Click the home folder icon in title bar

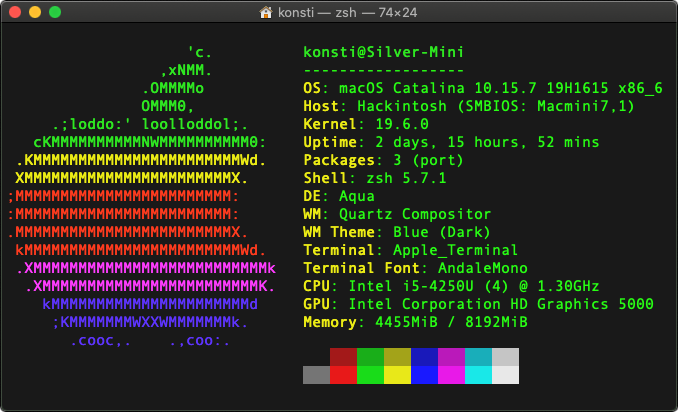[x=265, y=12]
